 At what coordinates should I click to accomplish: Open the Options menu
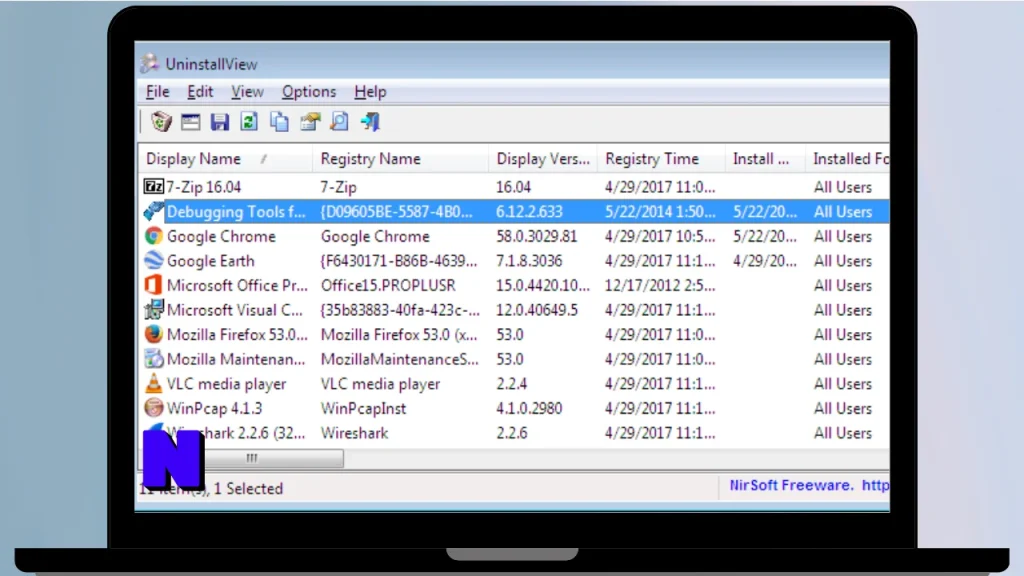tap(309, 92)
